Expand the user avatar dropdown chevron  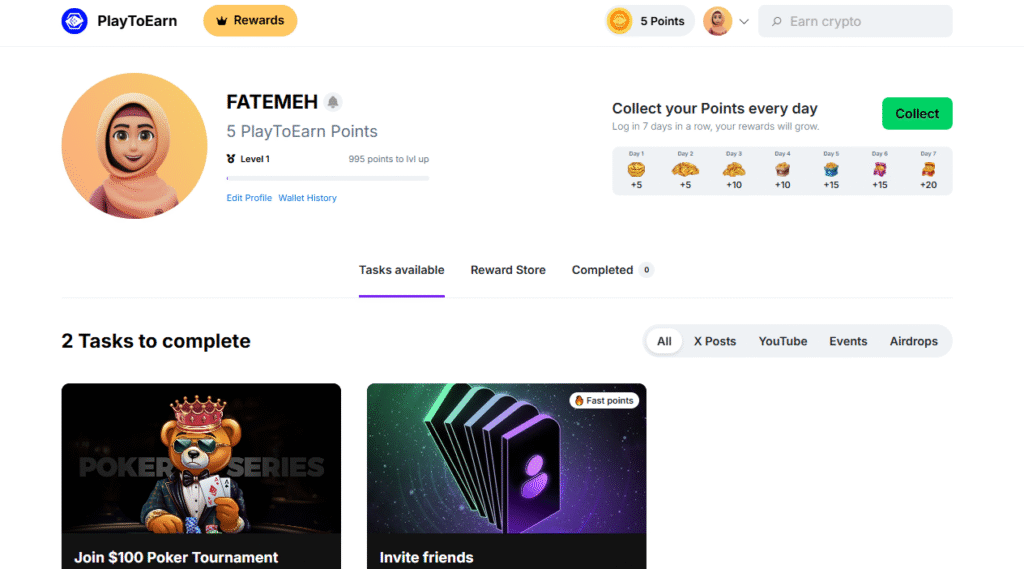click(744, 22)
